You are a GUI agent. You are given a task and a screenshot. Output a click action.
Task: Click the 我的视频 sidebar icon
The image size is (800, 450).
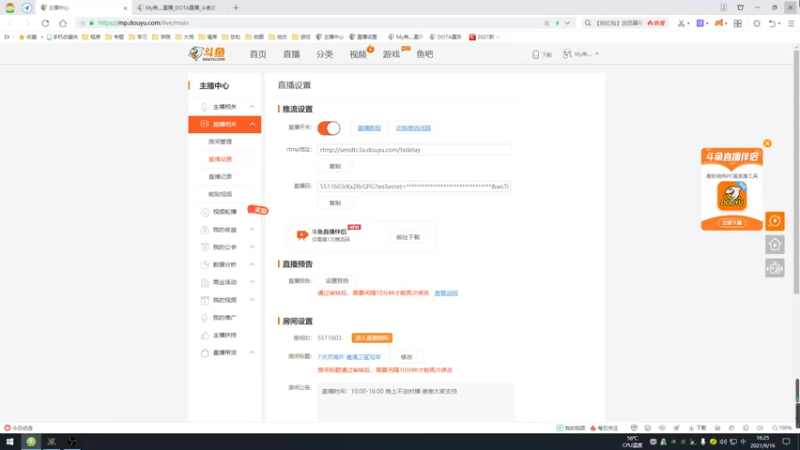(x=205, y=300)
